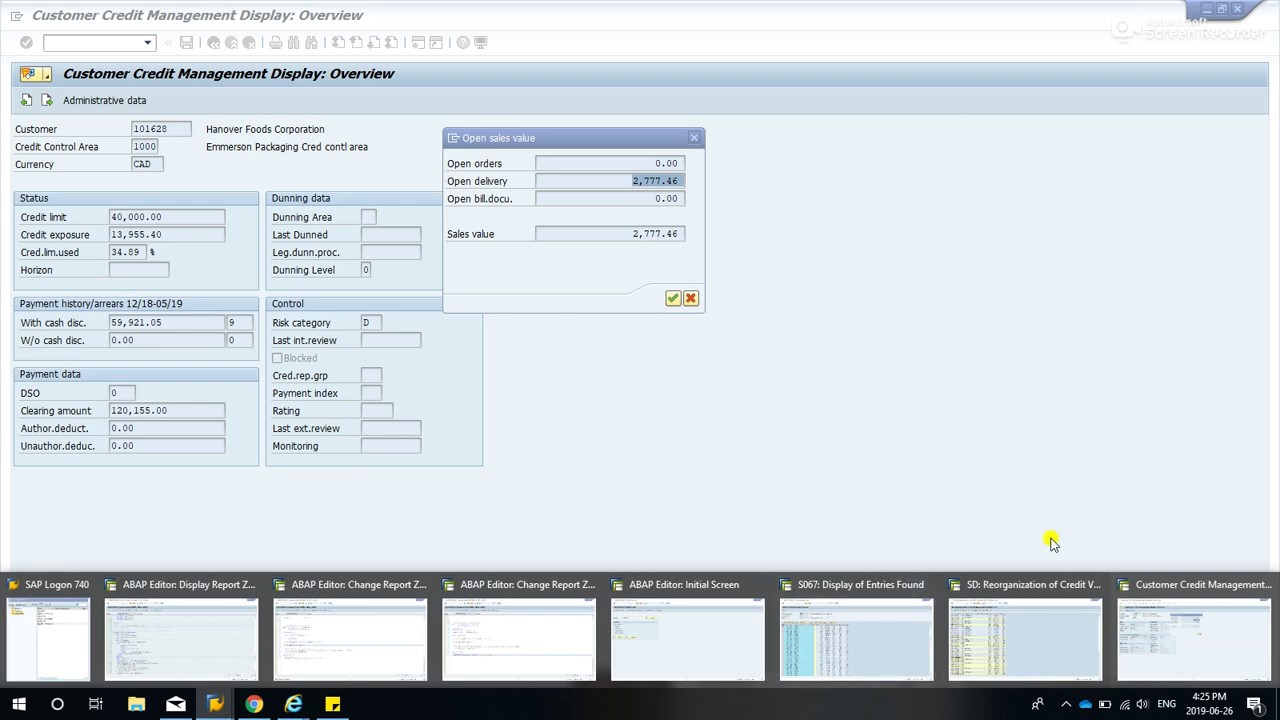Viewport: 1280px width, 720px height.
Task: Click the Previous Page toolbar icon
Action: pos(356,42)
